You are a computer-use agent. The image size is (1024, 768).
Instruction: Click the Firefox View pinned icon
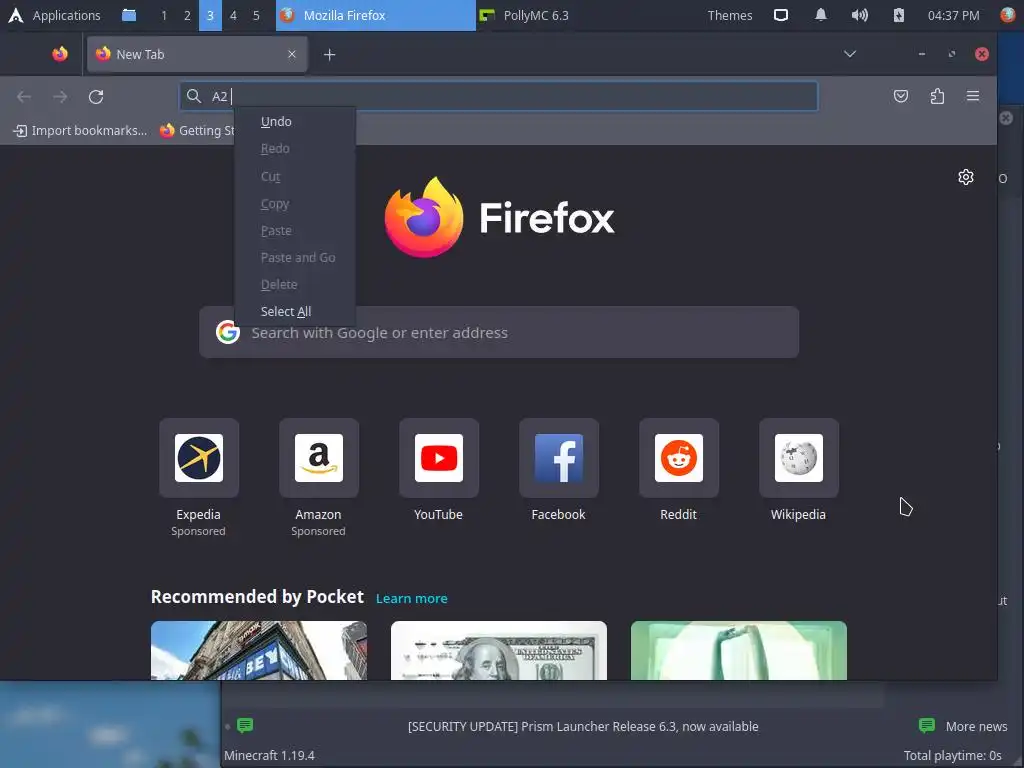tap(60, 54)
